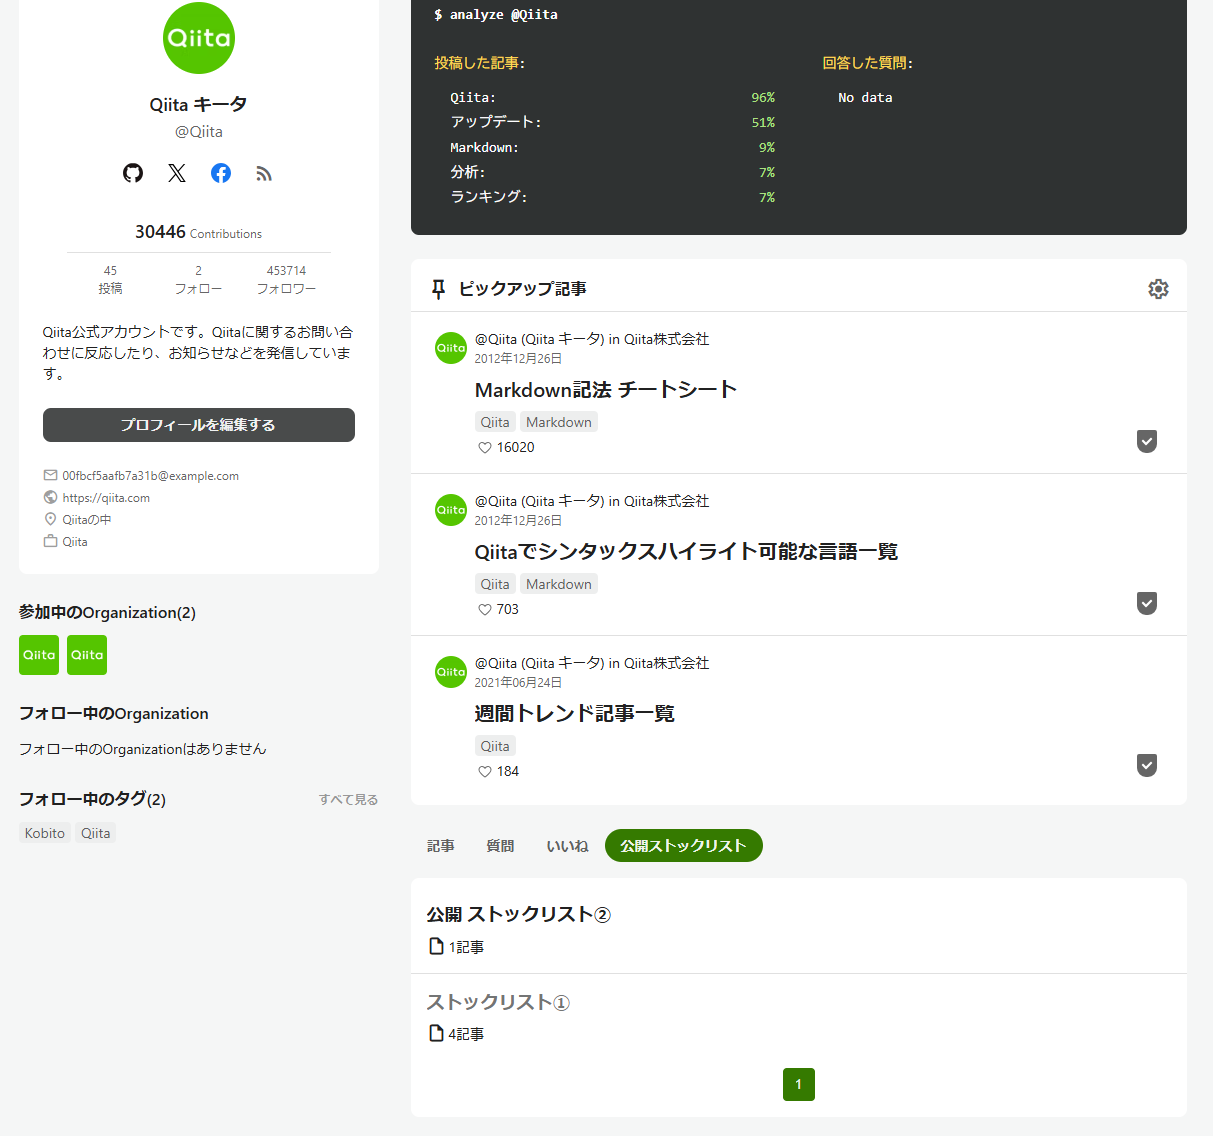
Task: Click the プロフィールを編集する button
Action: [198, 424]
